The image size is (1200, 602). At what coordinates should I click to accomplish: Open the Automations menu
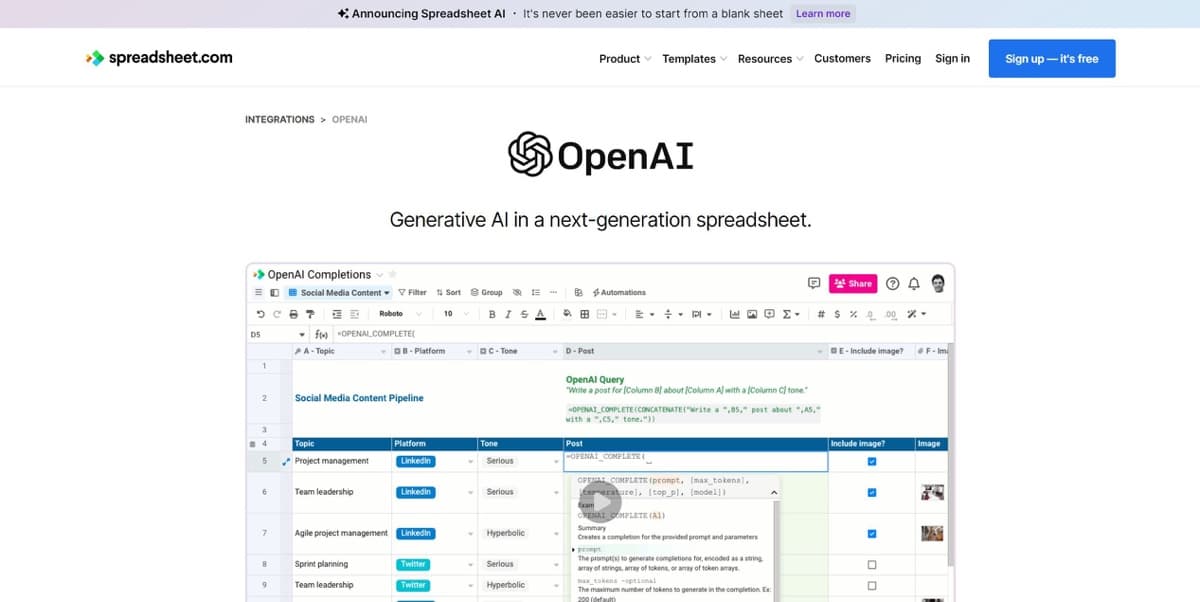tap(619, 292)
